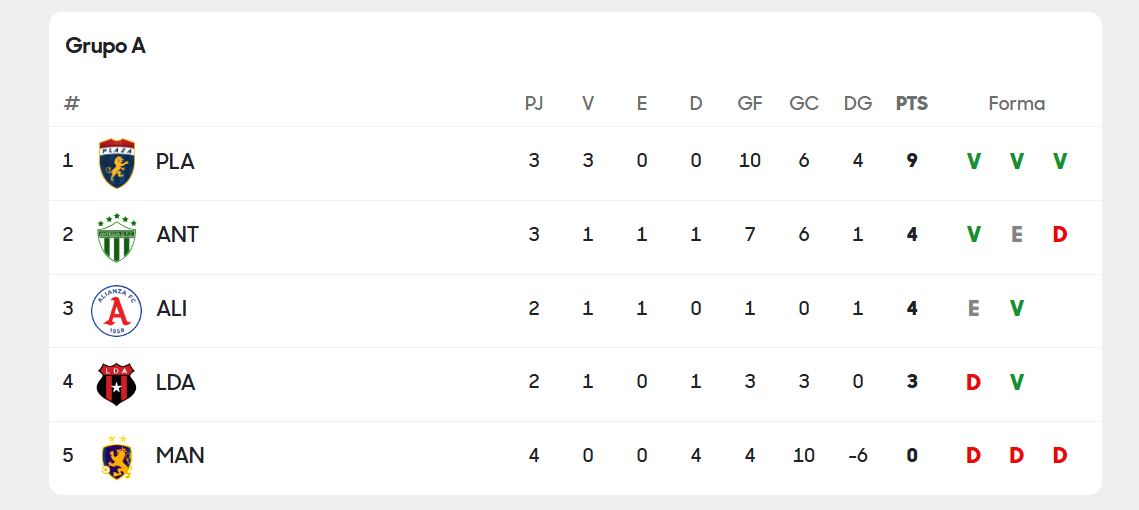Open the ANT team link

click(177, 235)
